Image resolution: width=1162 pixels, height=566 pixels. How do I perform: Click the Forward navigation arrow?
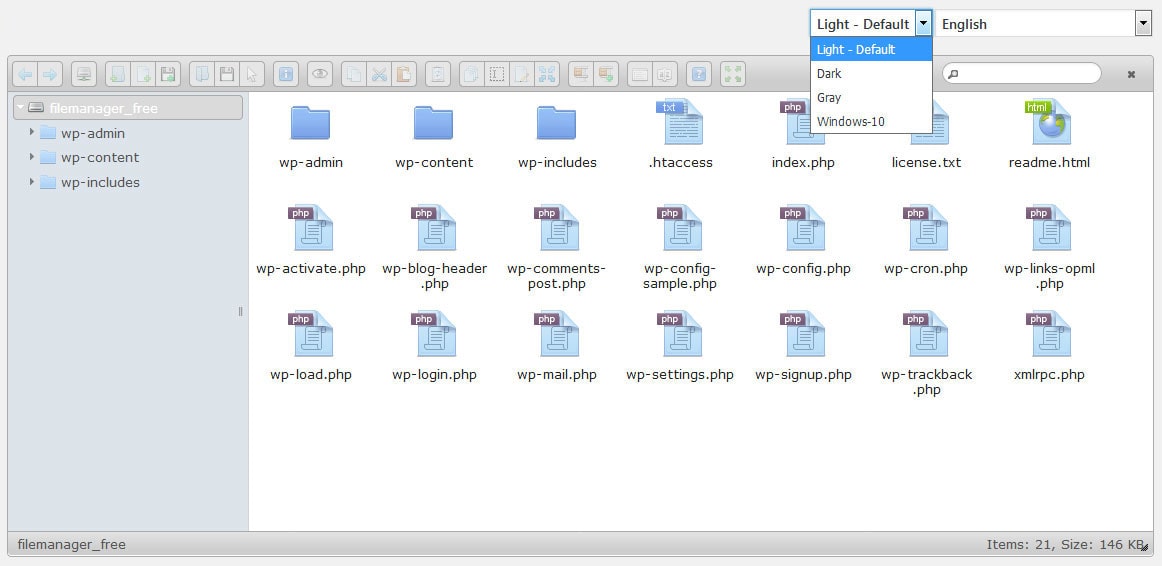(x=49, y=74)
